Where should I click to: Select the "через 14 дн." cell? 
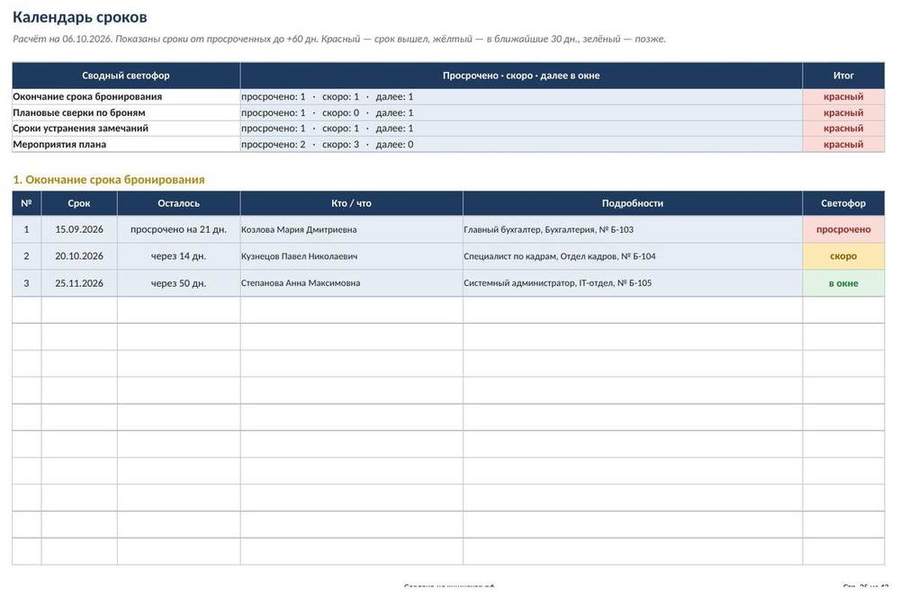click(x=179, y=256)
